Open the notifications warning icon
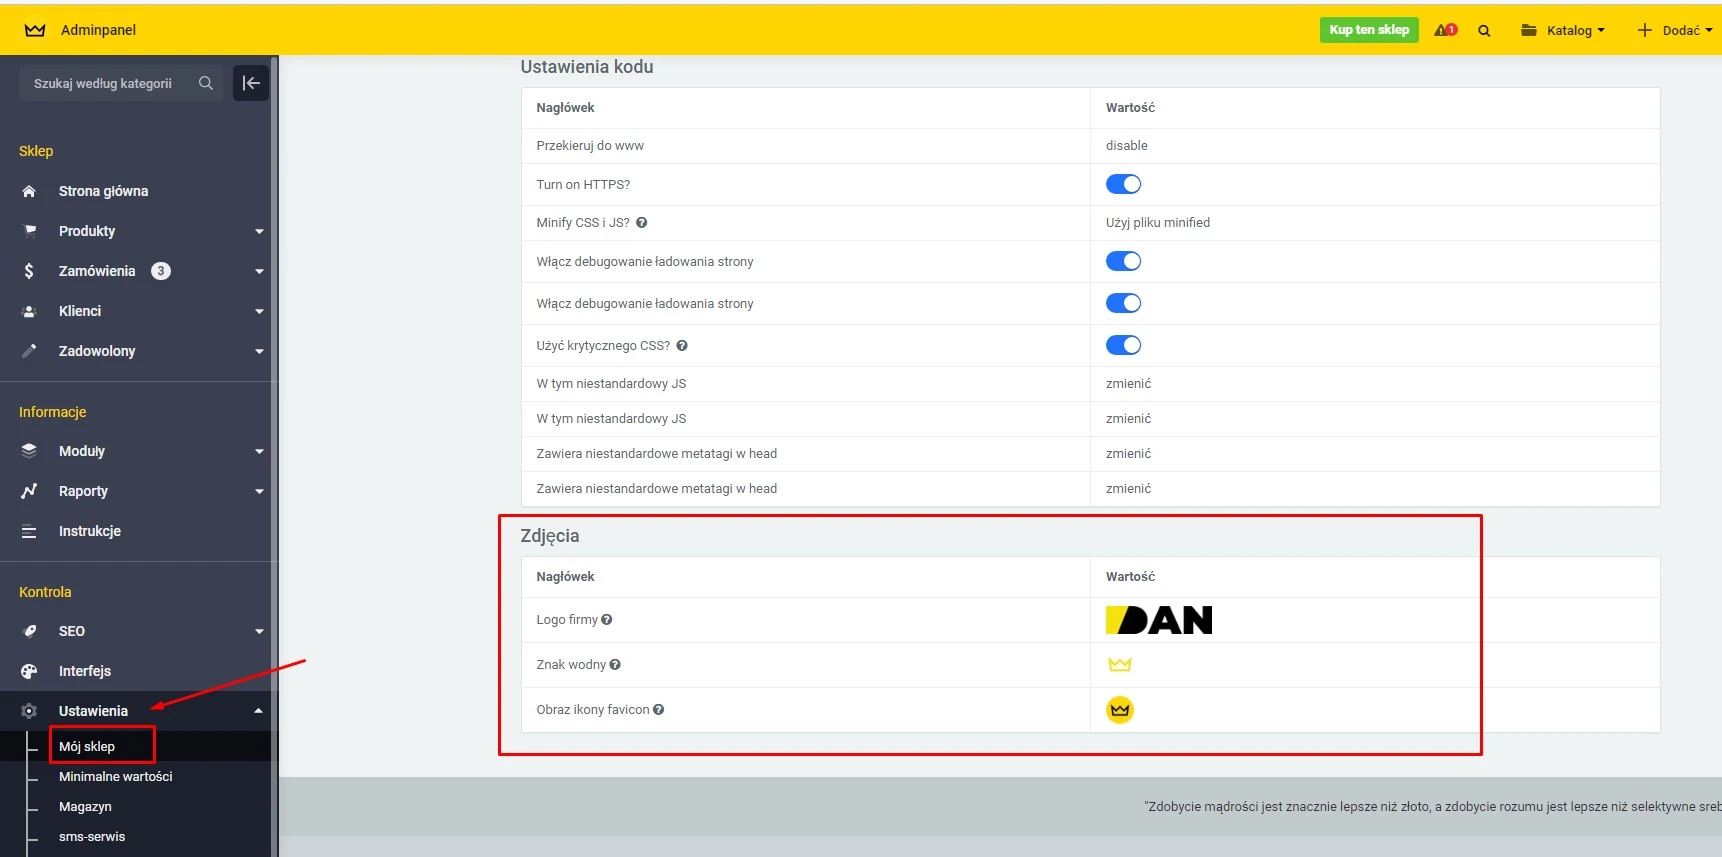 [x=1445, y=30]
